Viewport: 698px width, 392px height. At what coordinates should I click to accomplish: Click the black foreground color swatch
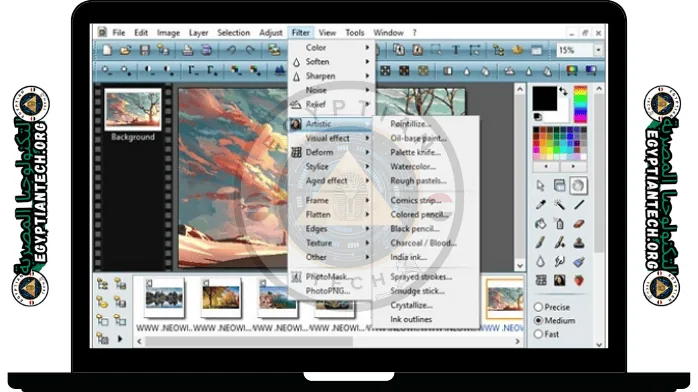(545, 98)
